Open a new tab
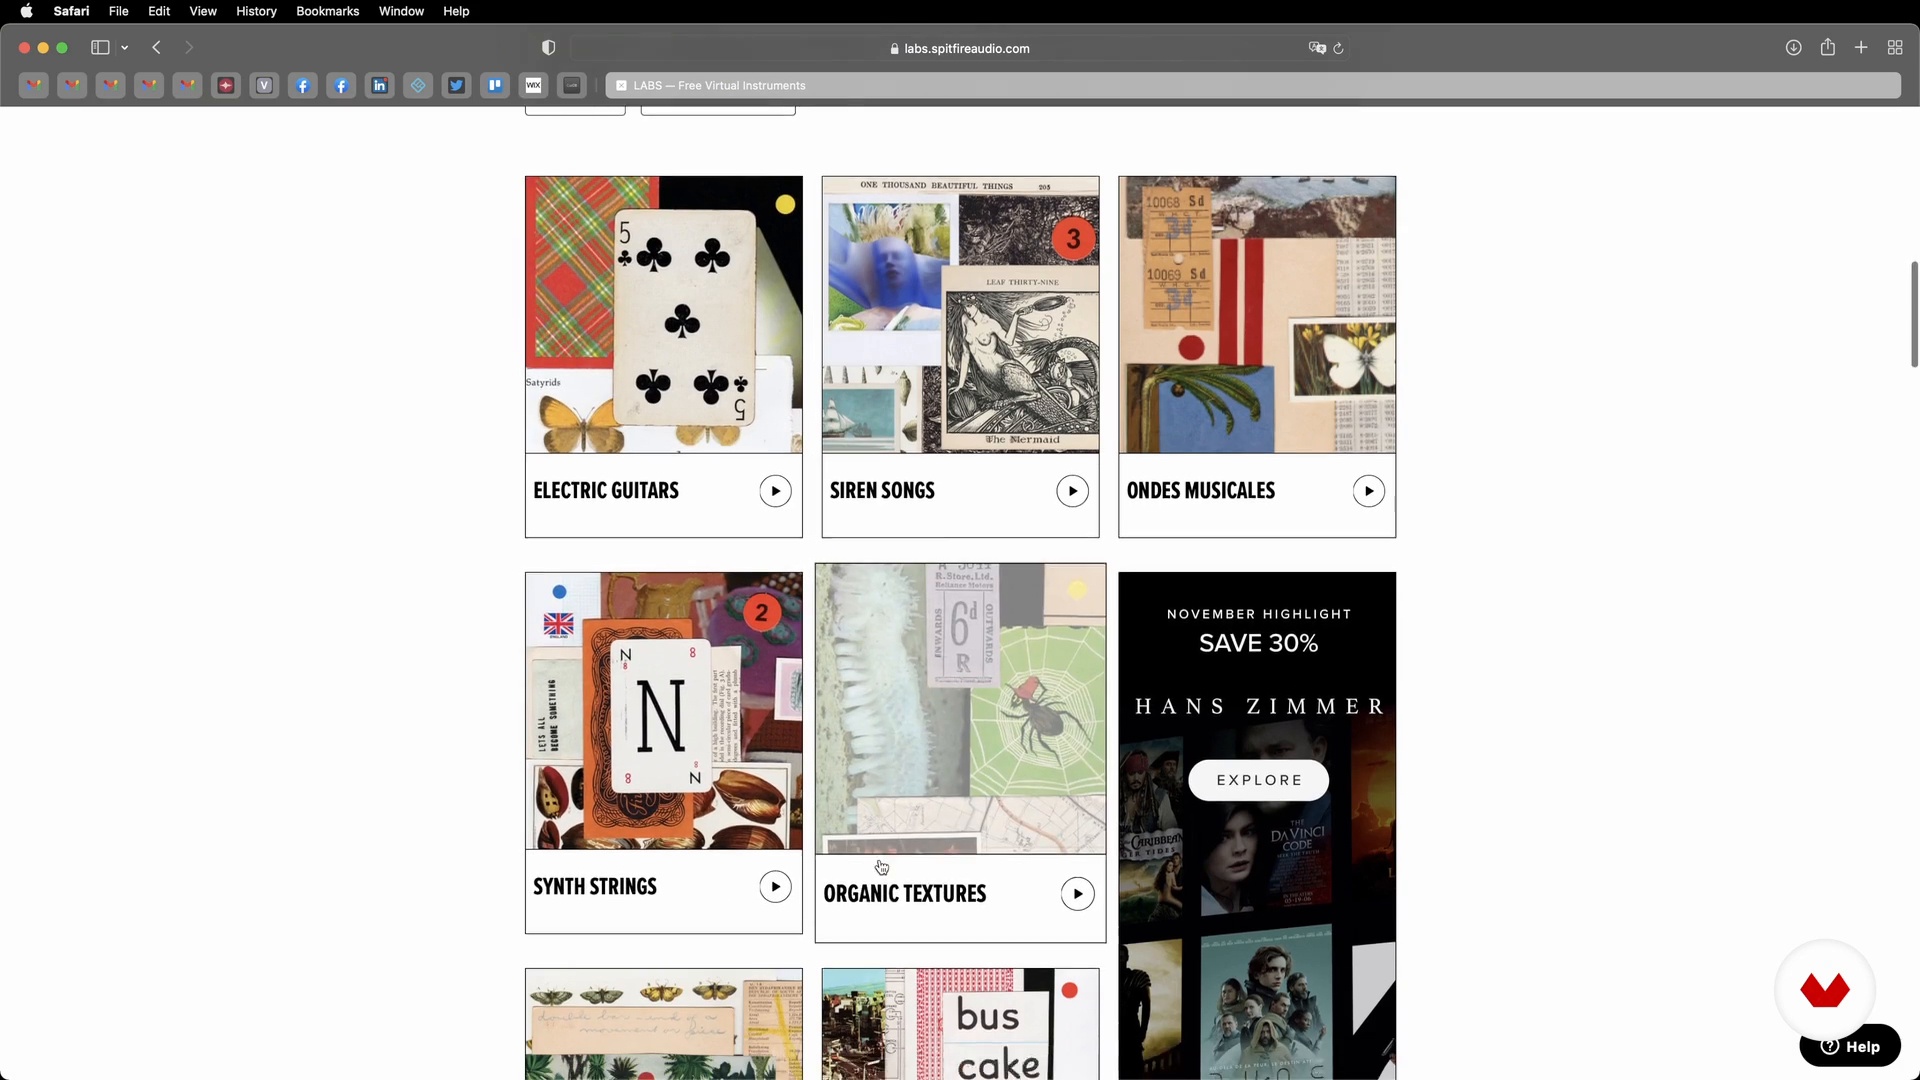Viewport: 1920px width, 1080px height. point(1861,48)
